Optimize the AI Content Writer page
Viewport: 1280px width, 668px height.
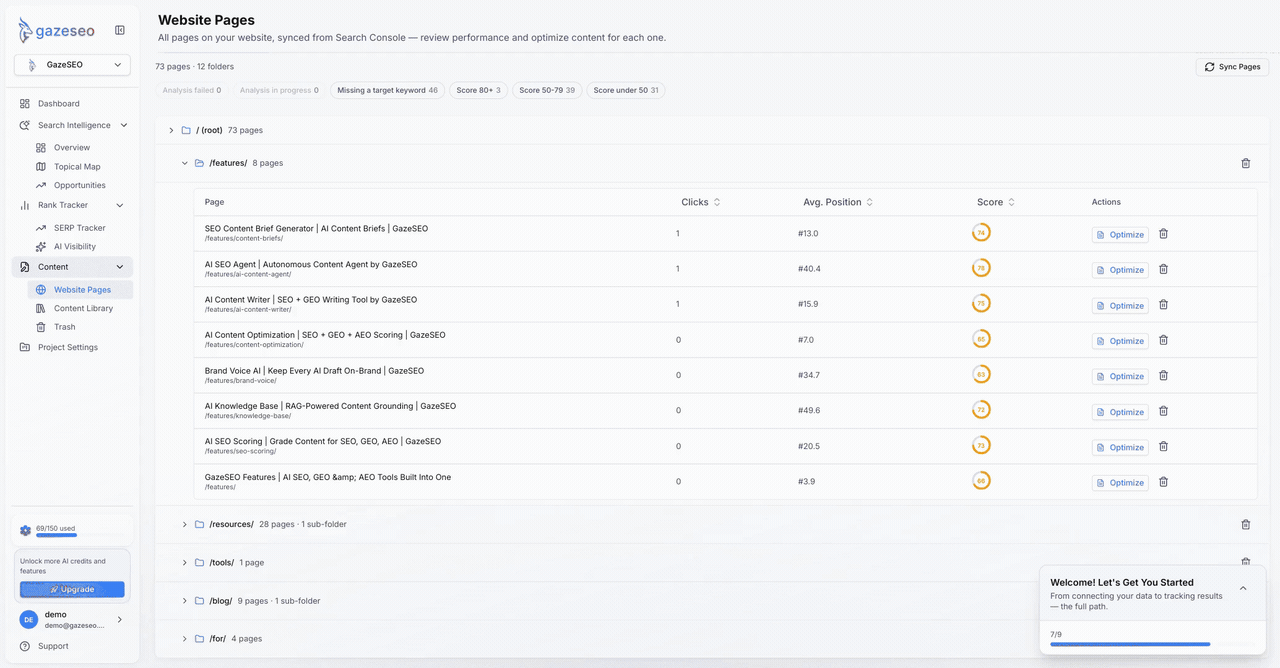tap(1120, 306)
